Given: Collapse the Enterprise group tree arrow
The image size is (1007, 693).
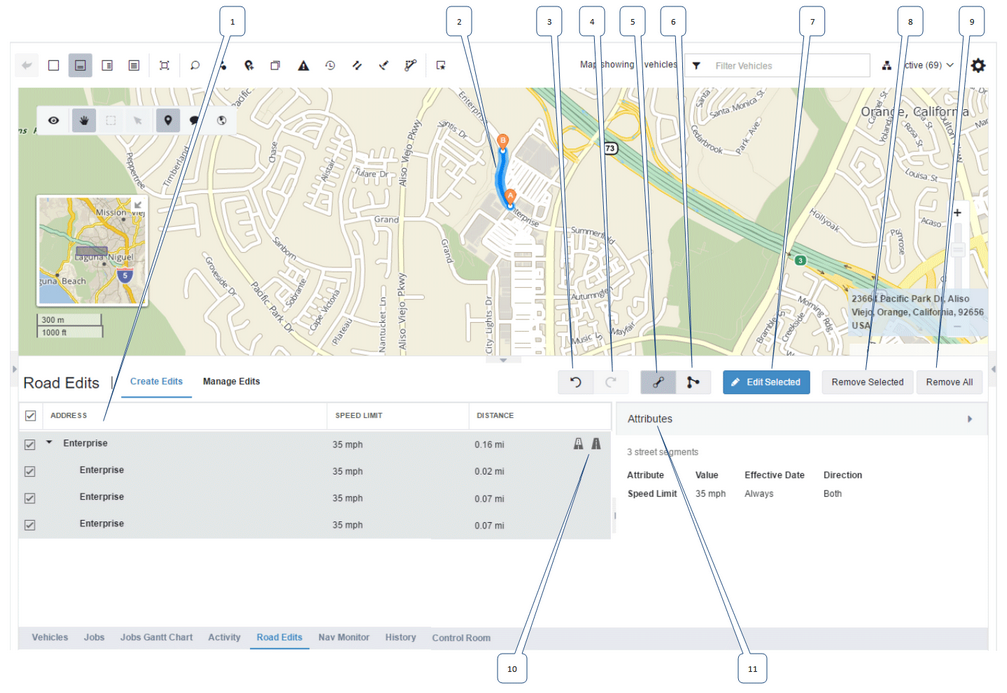Looking at the screenshot, I should [x=49, y=443].
